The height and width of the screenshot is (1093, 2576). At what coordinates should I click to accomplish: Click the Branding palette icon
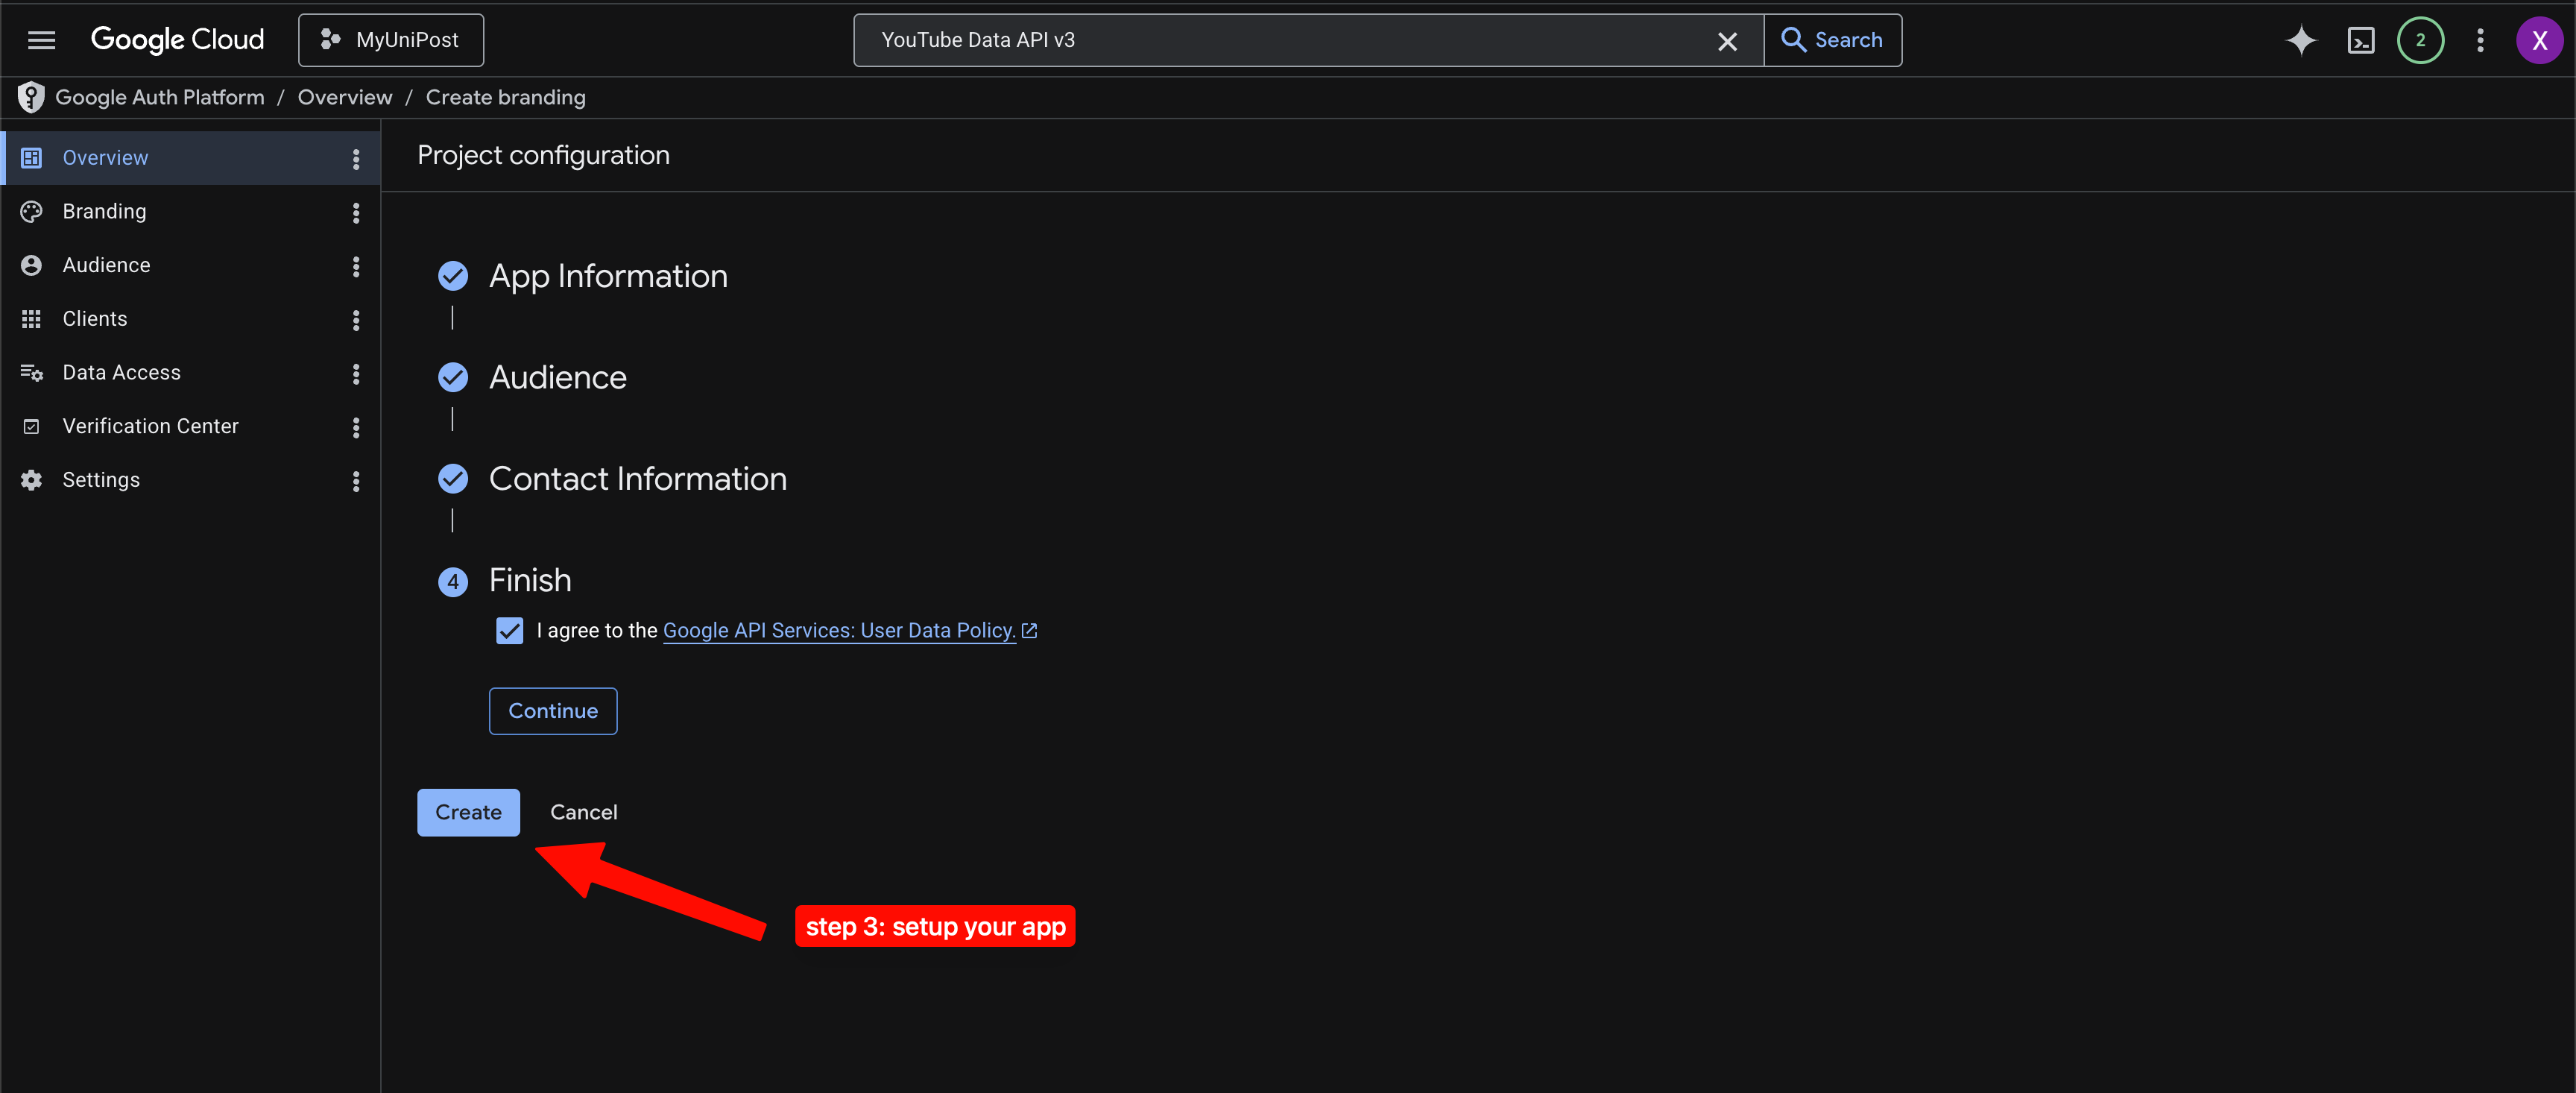(x=31, y=212)
